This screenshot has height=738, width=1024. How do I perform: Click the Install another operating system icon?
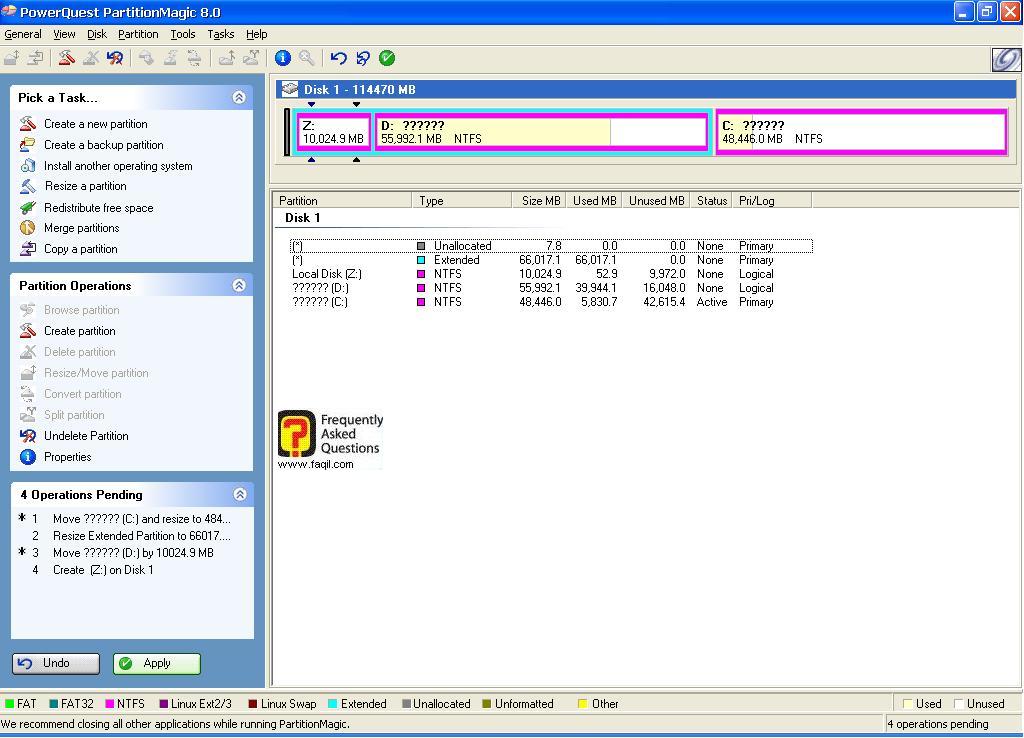[28, 166]
